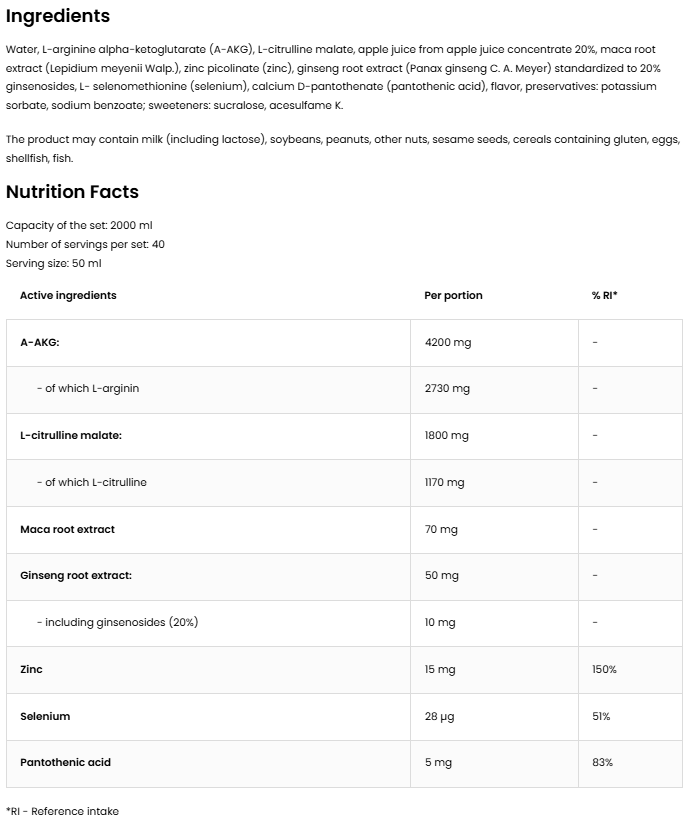This screenshot has height=824, width=688.
Task: Click the 150% zinc reference intake
Action: [x=604, y=669]
